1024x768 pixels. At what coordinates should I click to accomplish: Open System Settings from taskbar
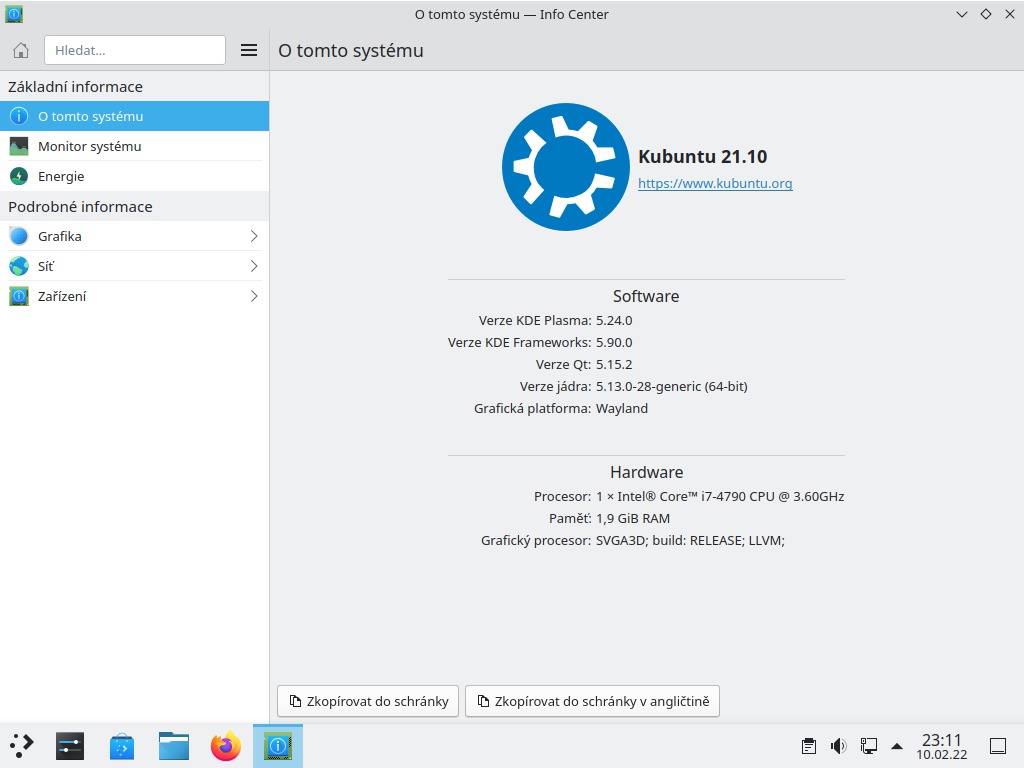click(70, 746)
